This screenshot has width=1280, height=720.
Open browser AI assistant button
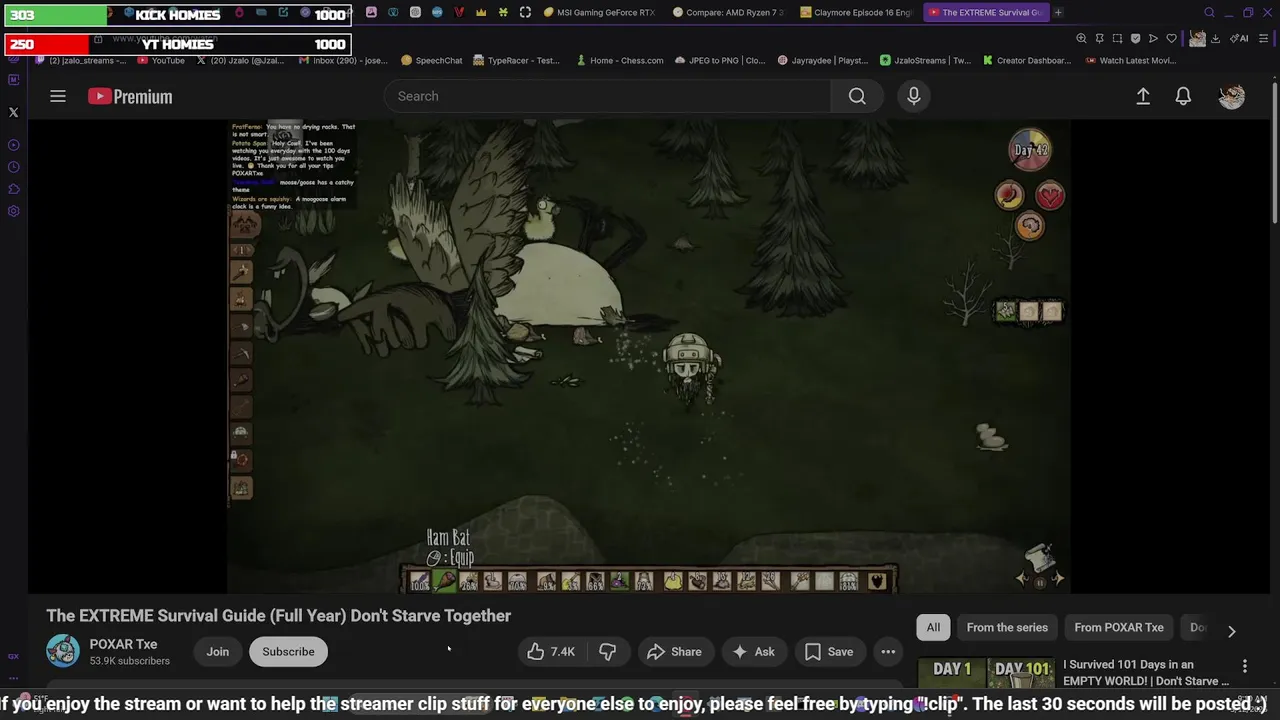pyautogui.click(x=1239, y=38)
